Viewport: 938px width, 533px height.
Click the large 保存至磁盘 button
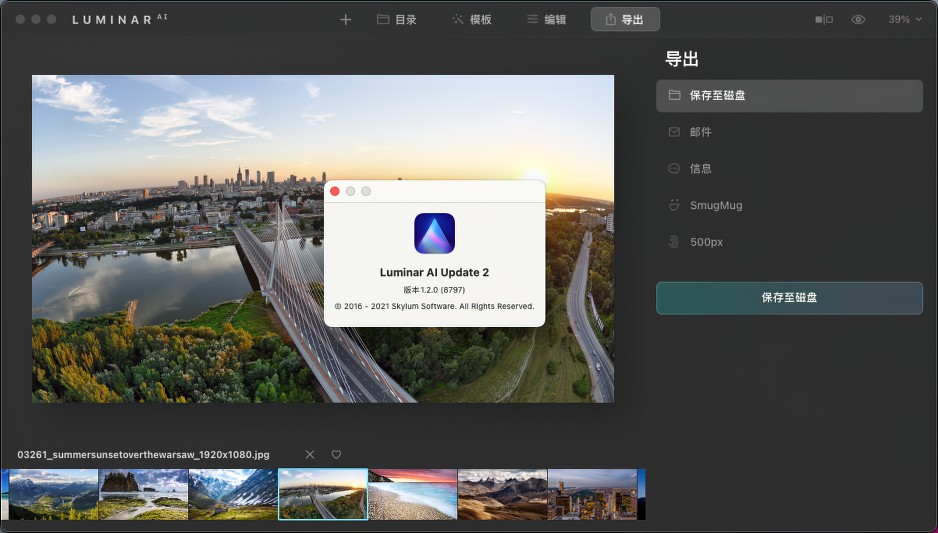pos(789,298)
